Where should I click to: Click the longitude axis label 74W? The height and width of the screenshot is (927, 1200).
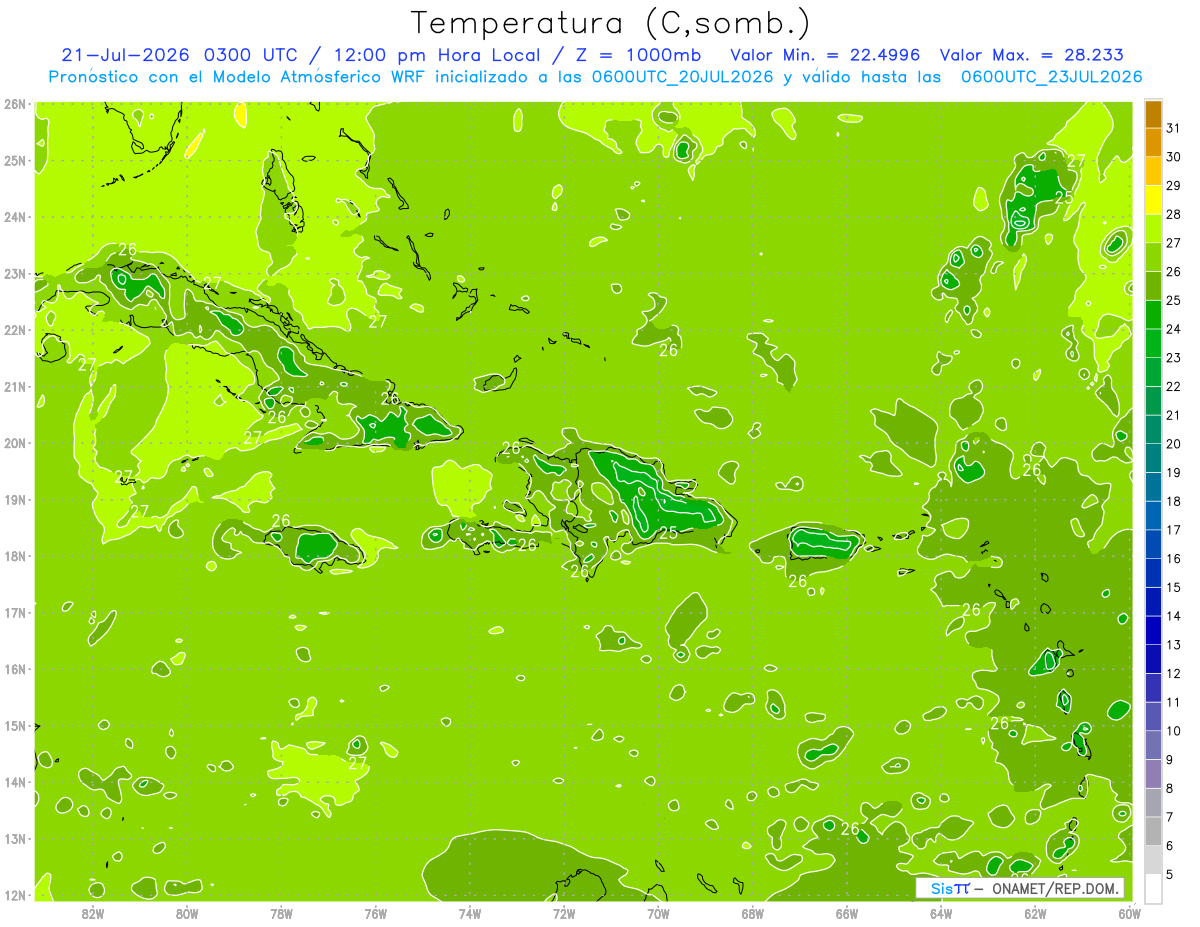point(470,913)
